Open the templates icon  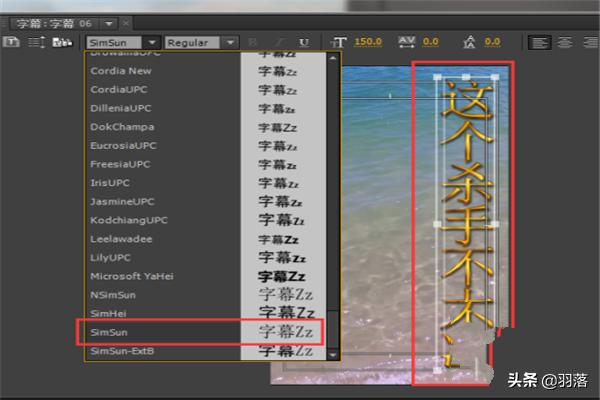pyautogui.click(x=62, y=42)
